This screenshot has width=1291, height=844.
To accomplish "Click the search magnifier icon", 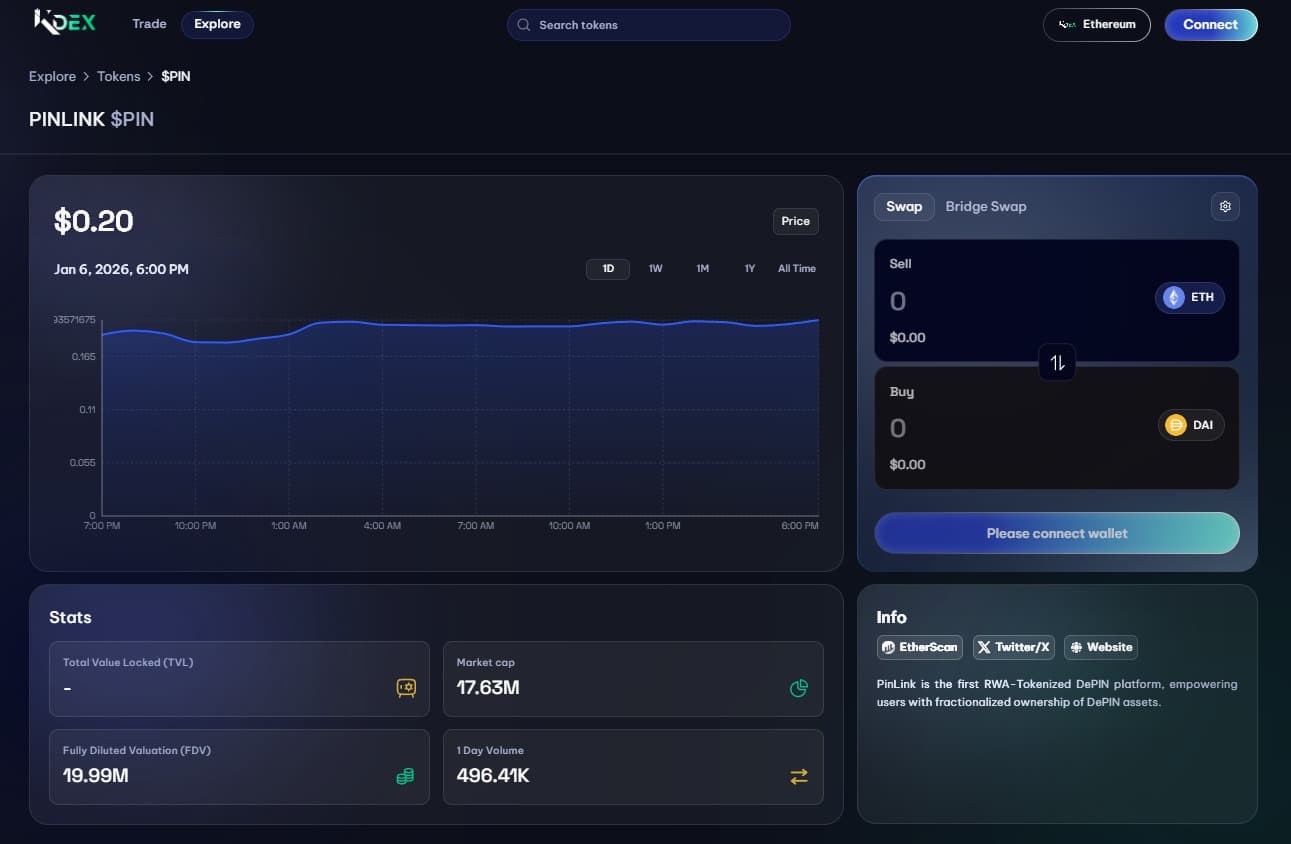I will pyautogui.click(x=523, y=25).
